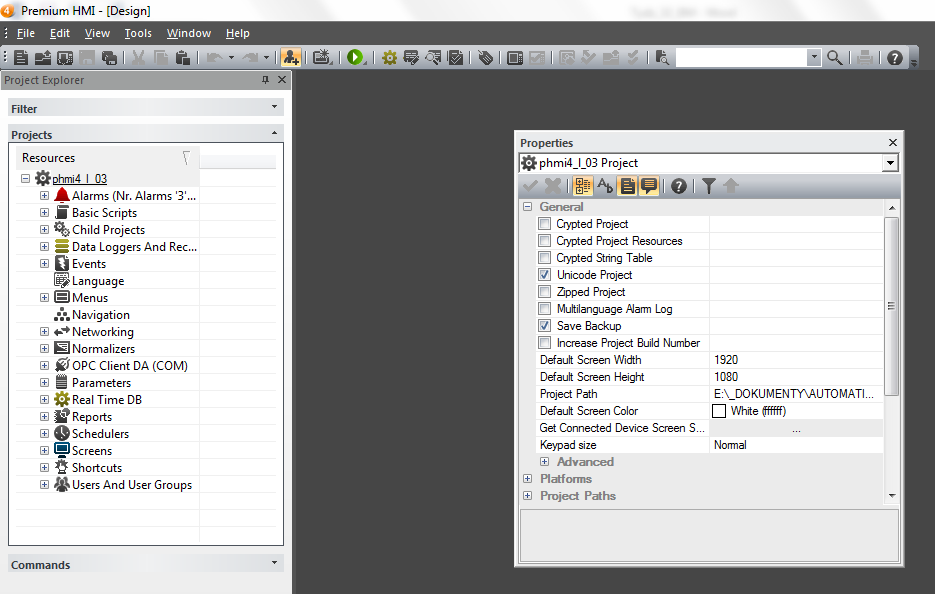The image size is (935, 594).
Task: Click the edit comment toolbar icon
Action: pos(411,57)
